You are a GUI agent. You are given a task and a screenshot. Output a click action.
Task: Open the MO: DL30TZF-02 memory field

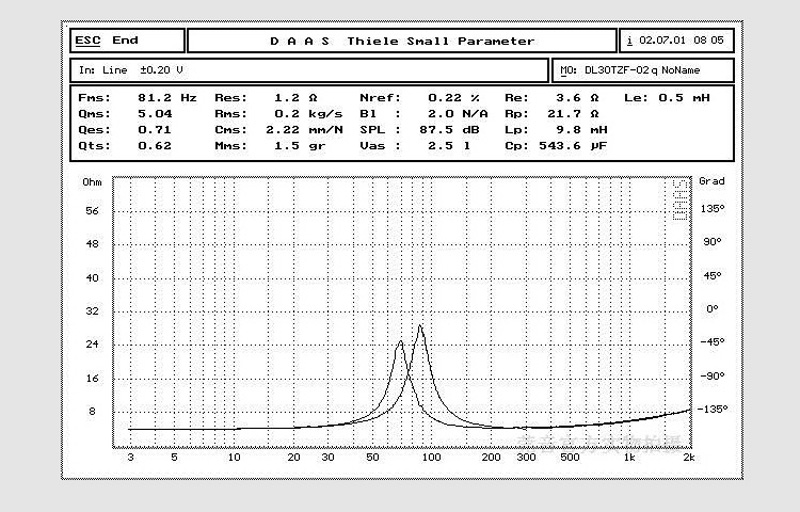[x=643, y=70]
